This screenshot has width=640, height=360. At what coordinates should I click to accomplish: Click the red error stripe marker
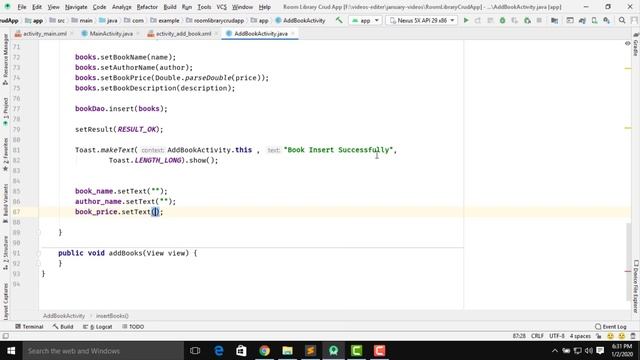[628, 271]
